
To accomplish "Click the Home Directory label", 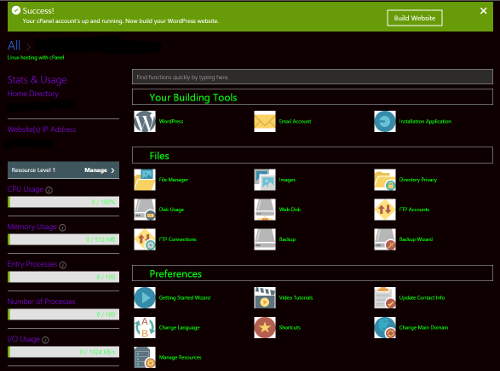I will point(33,94).
